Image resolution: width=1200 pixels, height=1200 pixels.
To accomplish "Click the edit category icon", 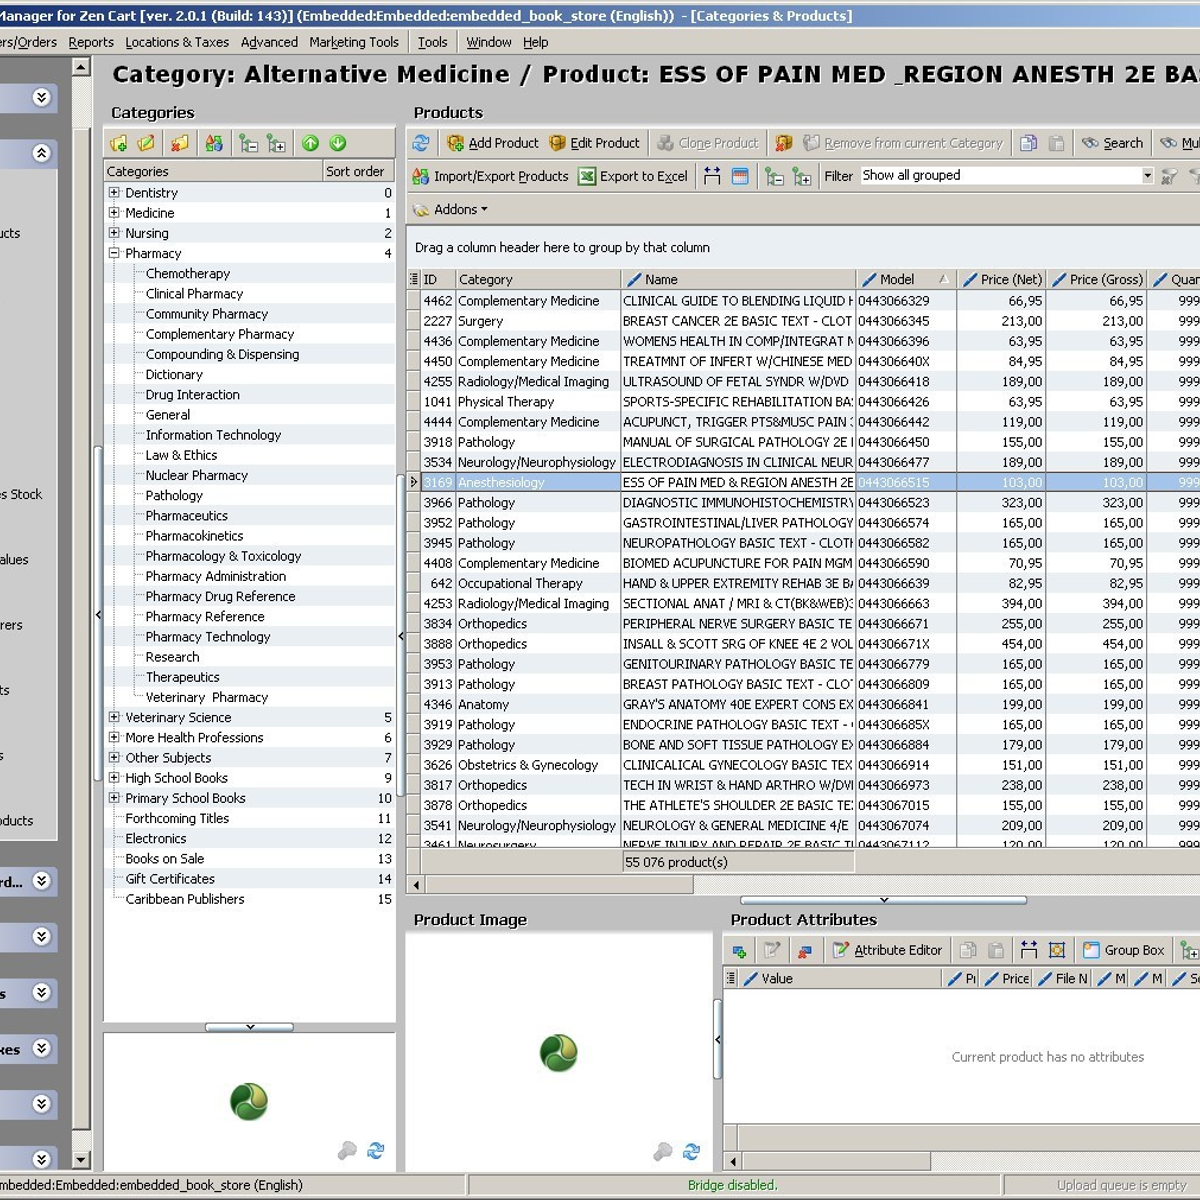I will (x=146, y=144).
